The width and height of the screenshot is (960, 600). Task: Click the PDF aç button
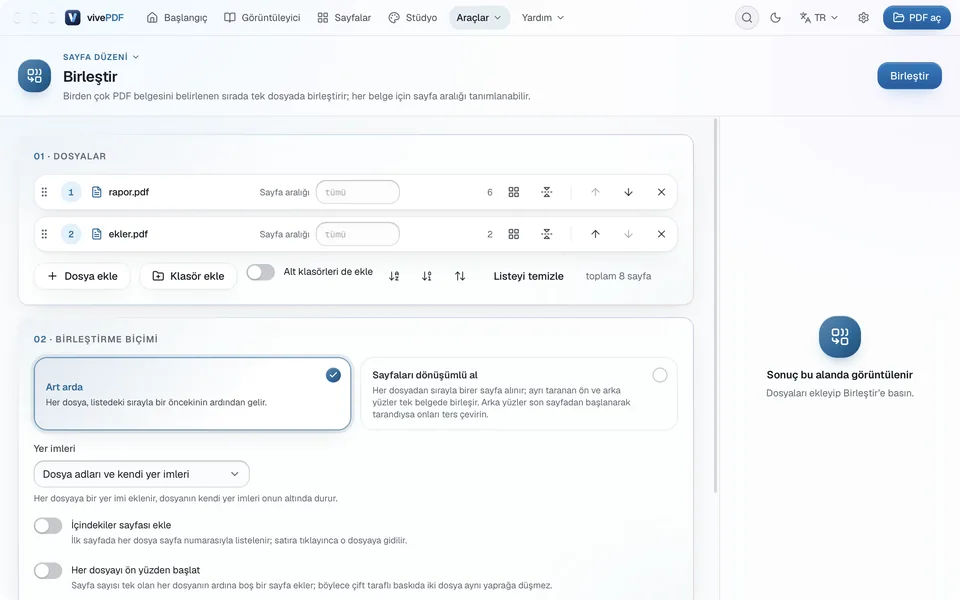(x=917, y=18)
